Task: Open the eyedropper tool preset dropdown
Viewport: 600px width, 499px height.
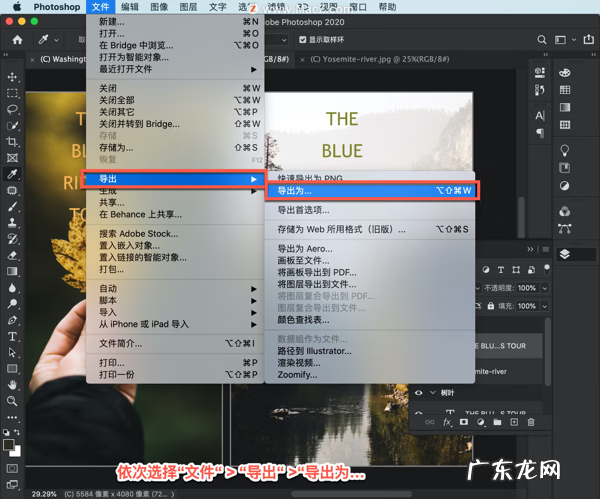Action: coord(56,40)
